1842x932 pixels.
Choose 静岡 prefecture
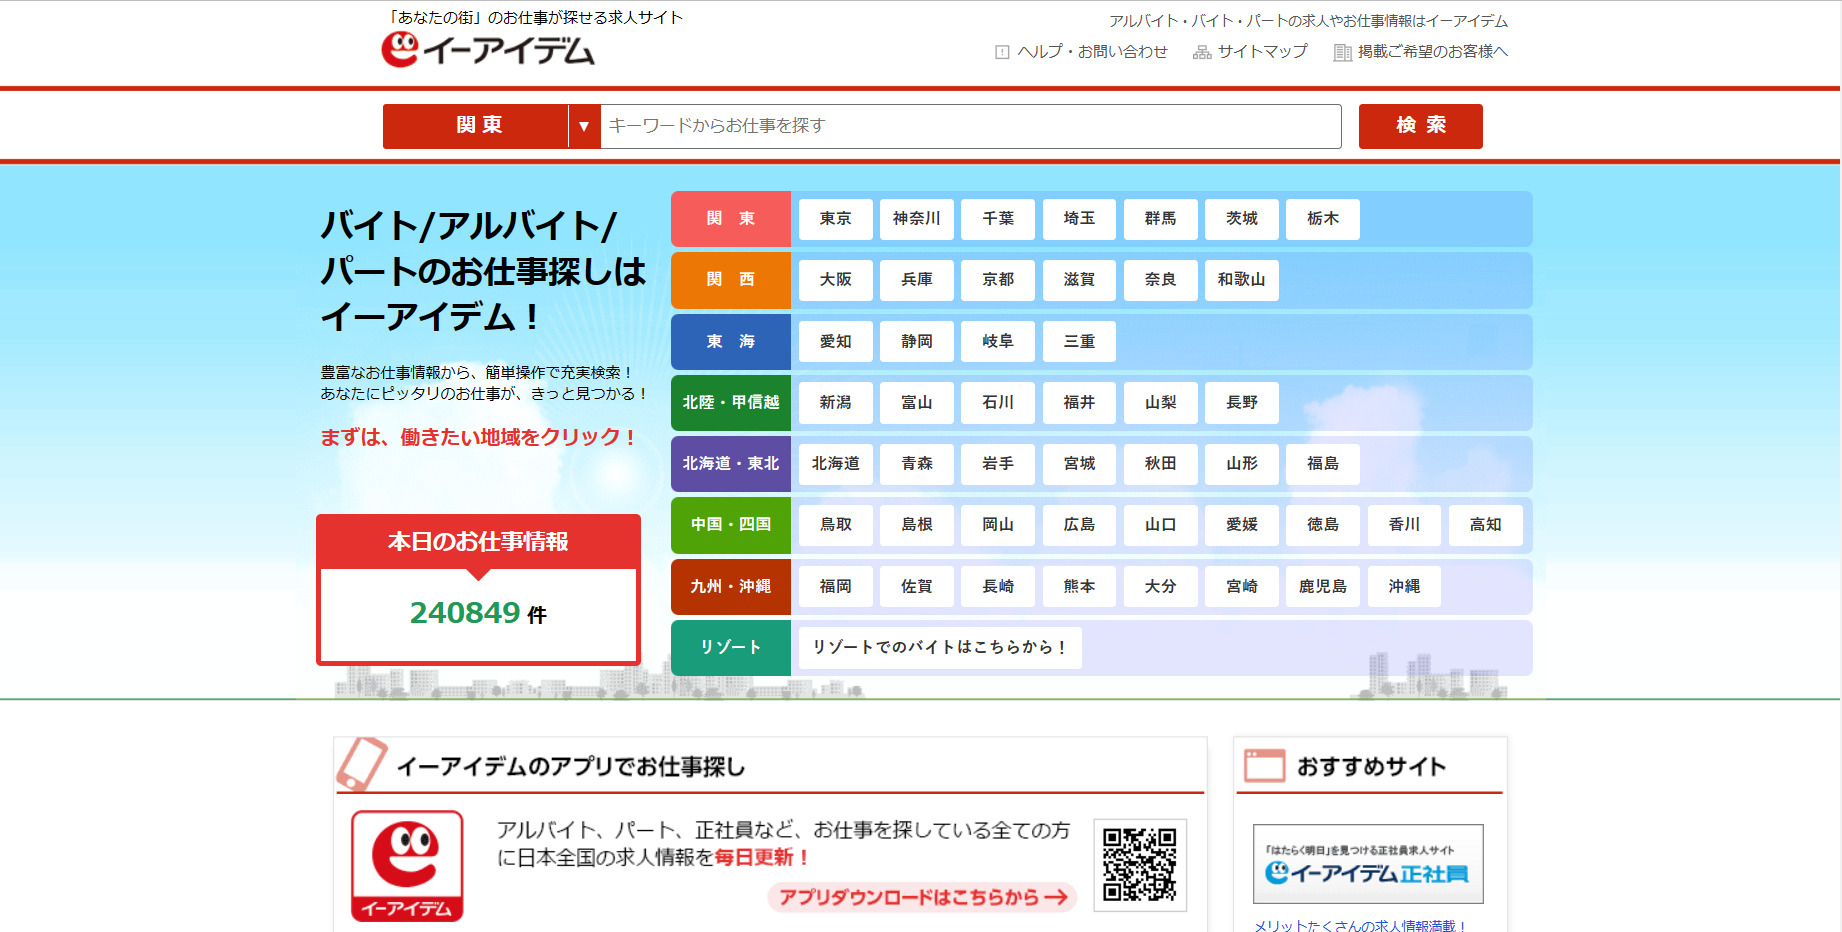pyautogui.click(x=917, y=342)
